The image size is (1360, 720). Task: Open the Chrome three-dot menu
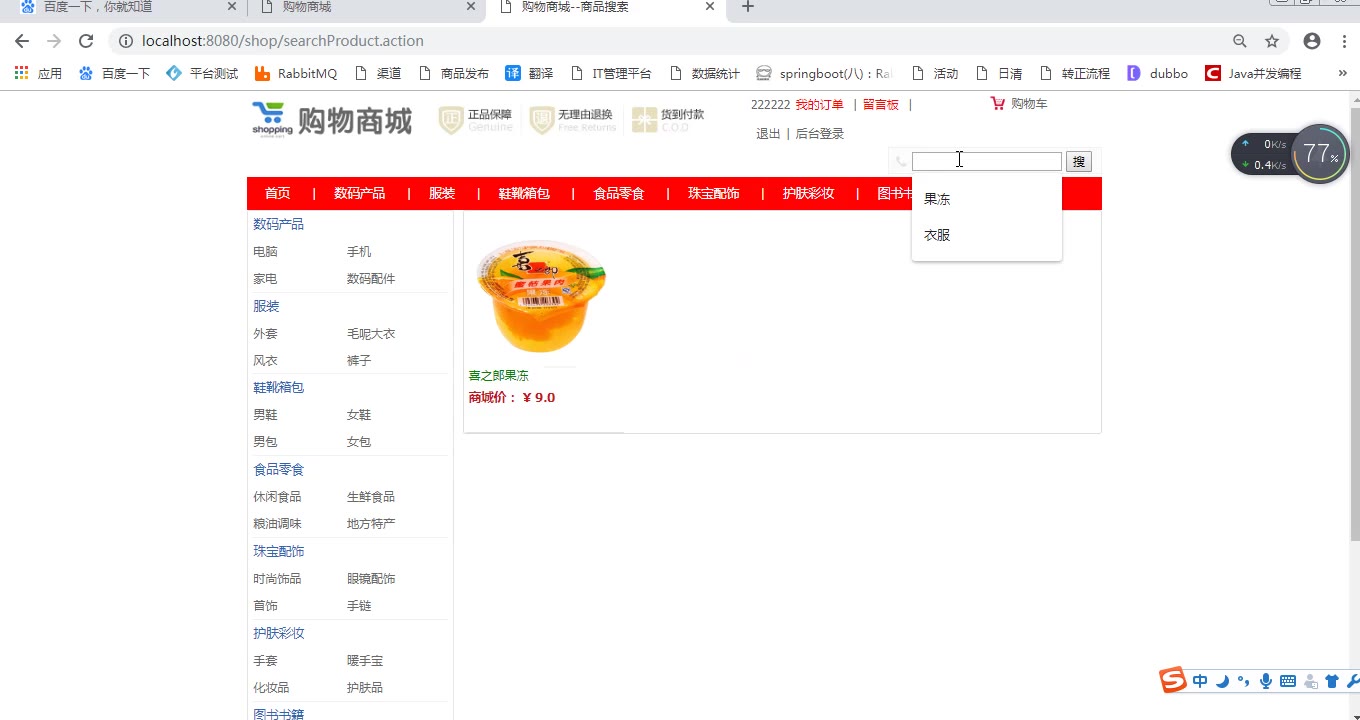pos(1344,41)
